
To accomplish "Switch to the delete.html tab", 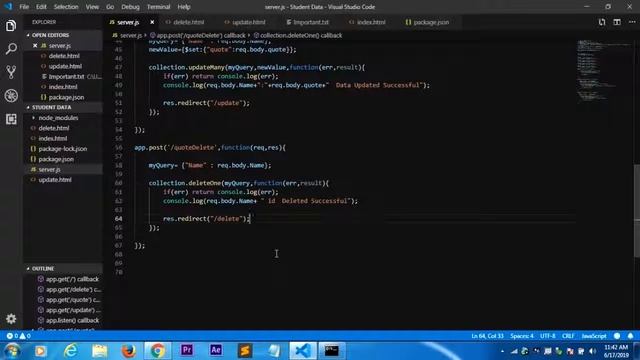I will tap(188, 22).
